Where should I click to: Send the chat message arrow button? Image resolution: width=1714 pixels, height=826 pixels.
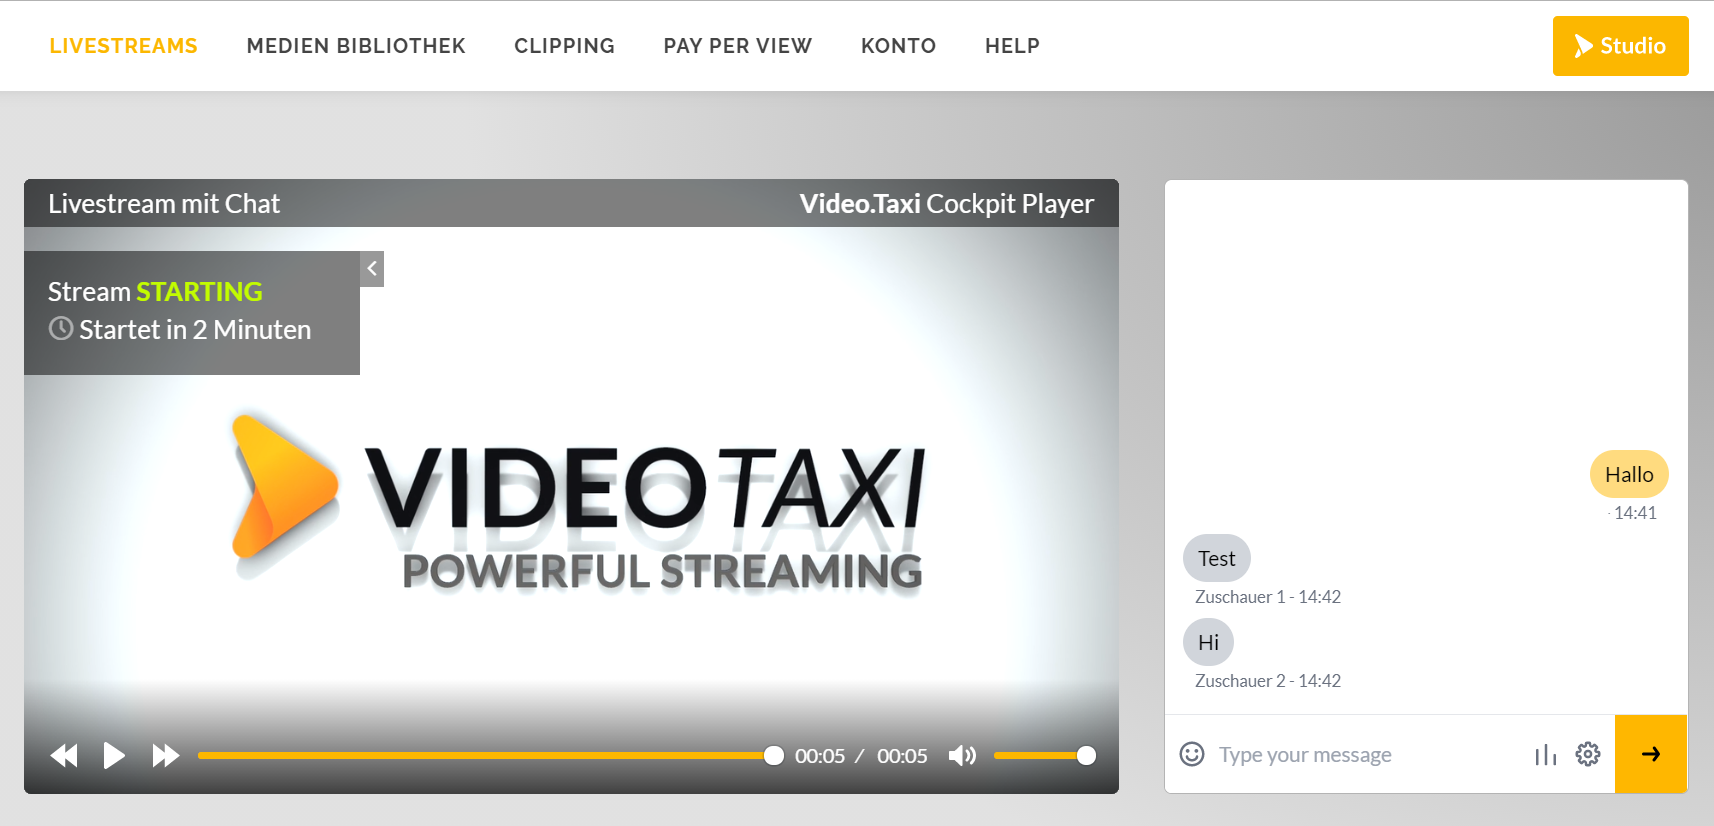[x=1651, y=754]
